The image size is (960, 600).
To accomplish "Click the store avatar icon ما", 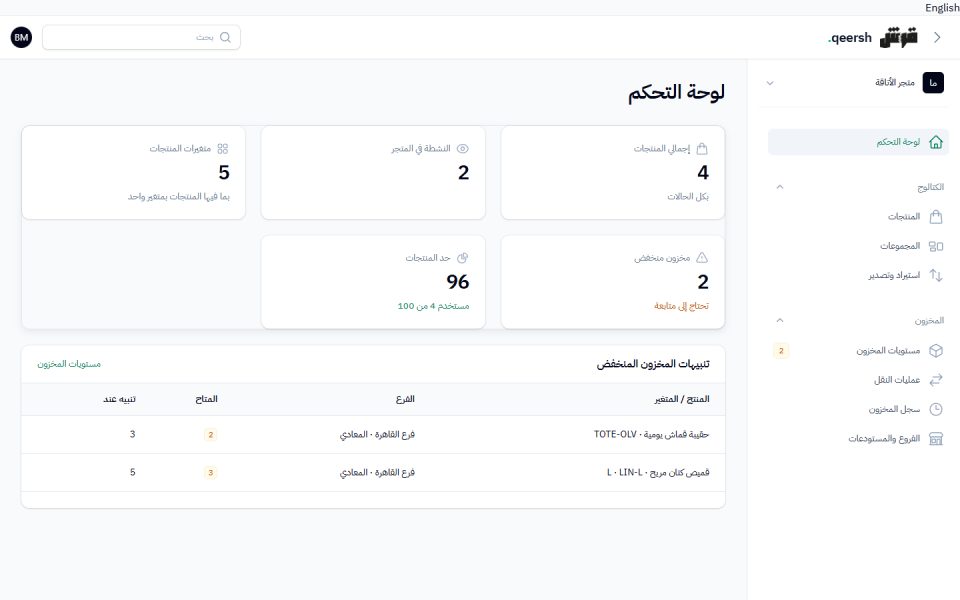I will click(x=933, y=83).
